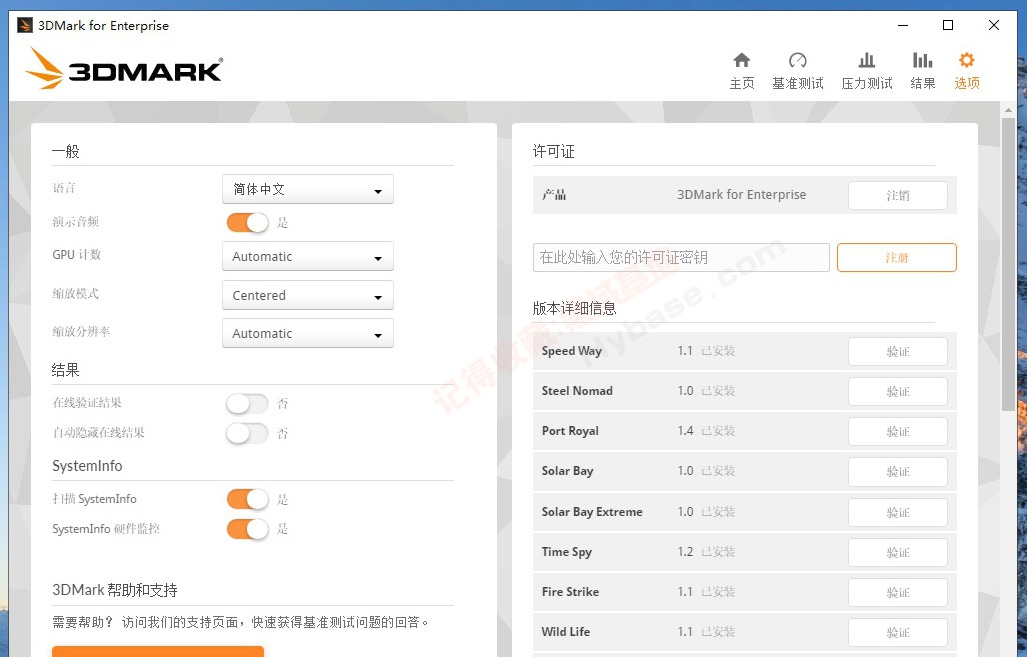
Task: Expand the scaling resolution (缩放分辨率) dropdown
Action: tap(307, 334)
